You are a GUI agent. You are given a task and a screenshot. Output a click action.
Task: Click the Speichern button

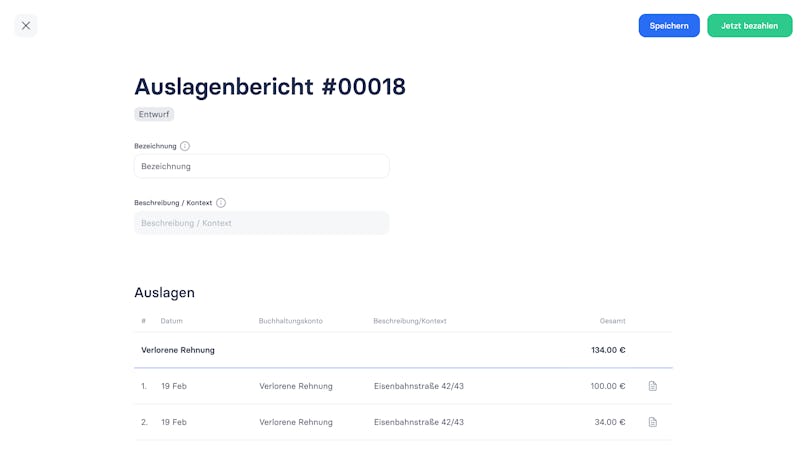(669, 26)
